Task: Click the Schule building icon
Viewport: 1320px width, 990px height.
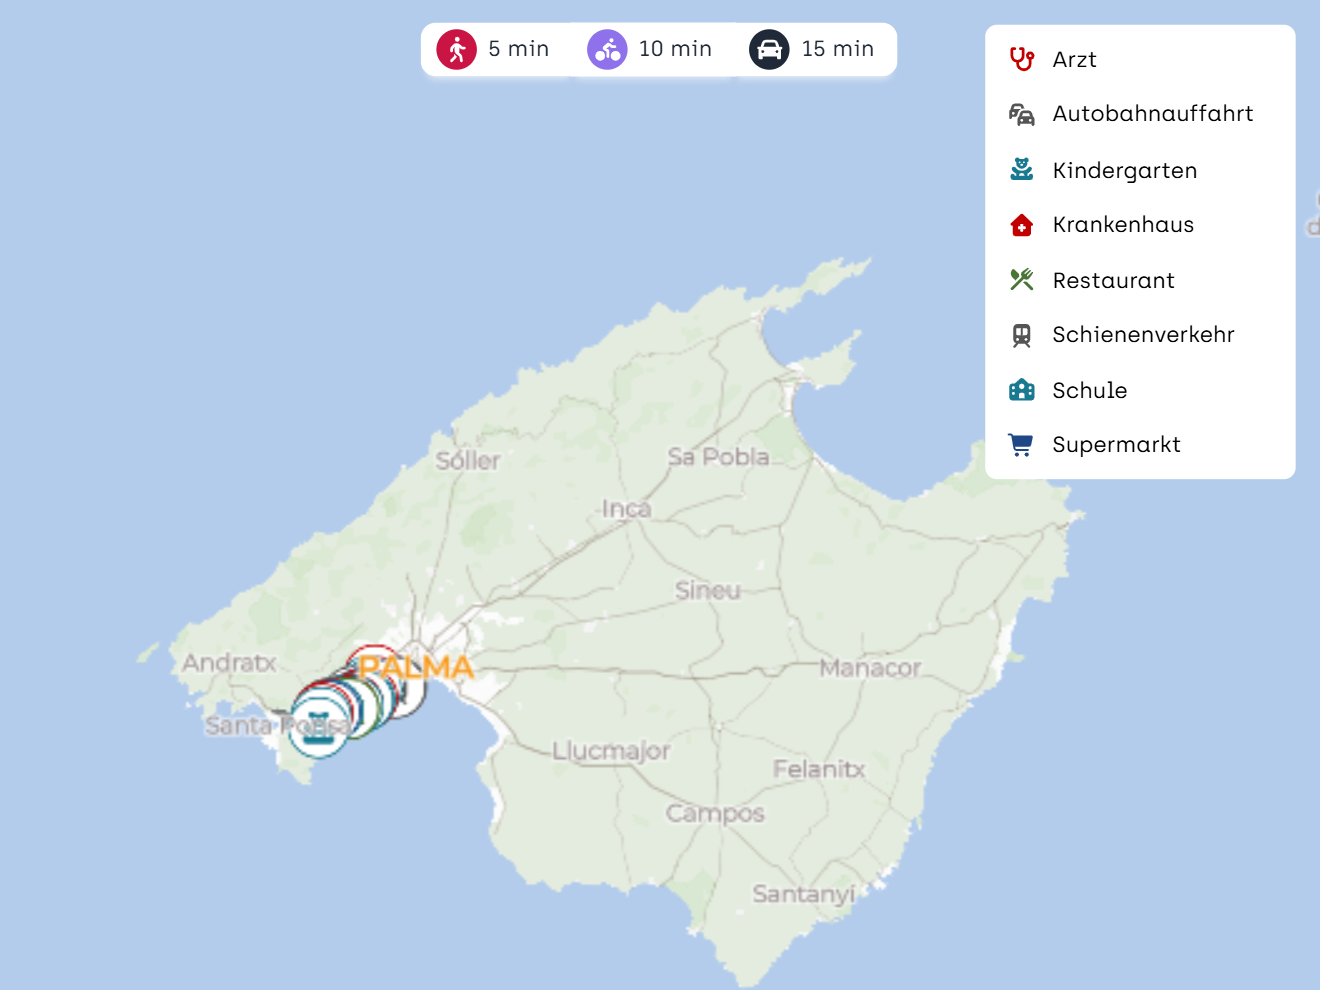Action: pos(1021,390)
